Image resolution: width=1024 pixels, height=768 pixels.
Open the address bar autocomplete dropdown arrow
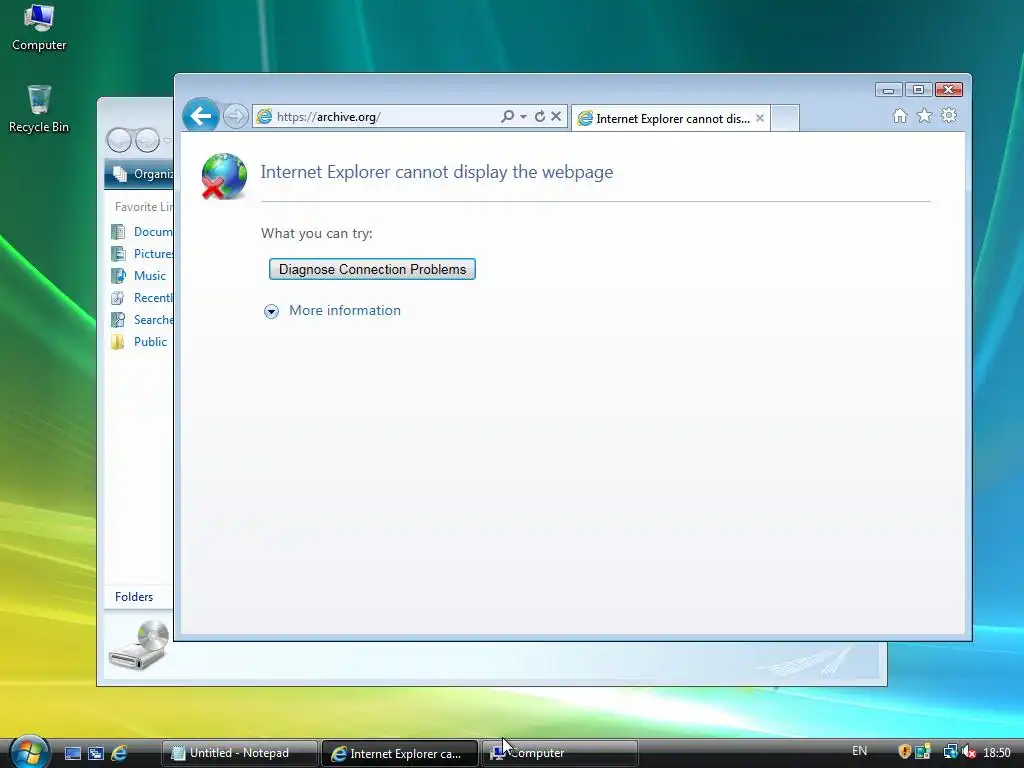pyautogui.click(x=523, y=117)
